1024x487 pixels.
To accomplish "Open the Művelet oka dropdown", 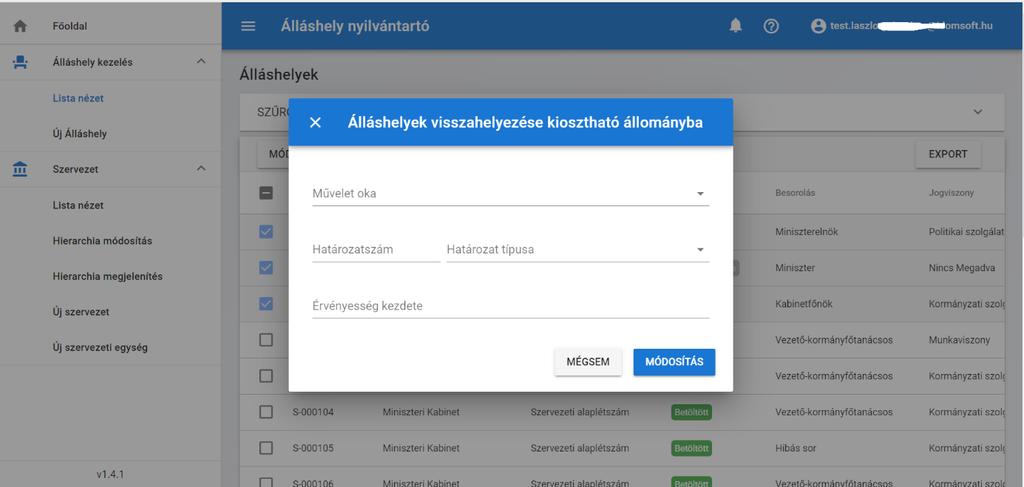I will click(510, 194).
